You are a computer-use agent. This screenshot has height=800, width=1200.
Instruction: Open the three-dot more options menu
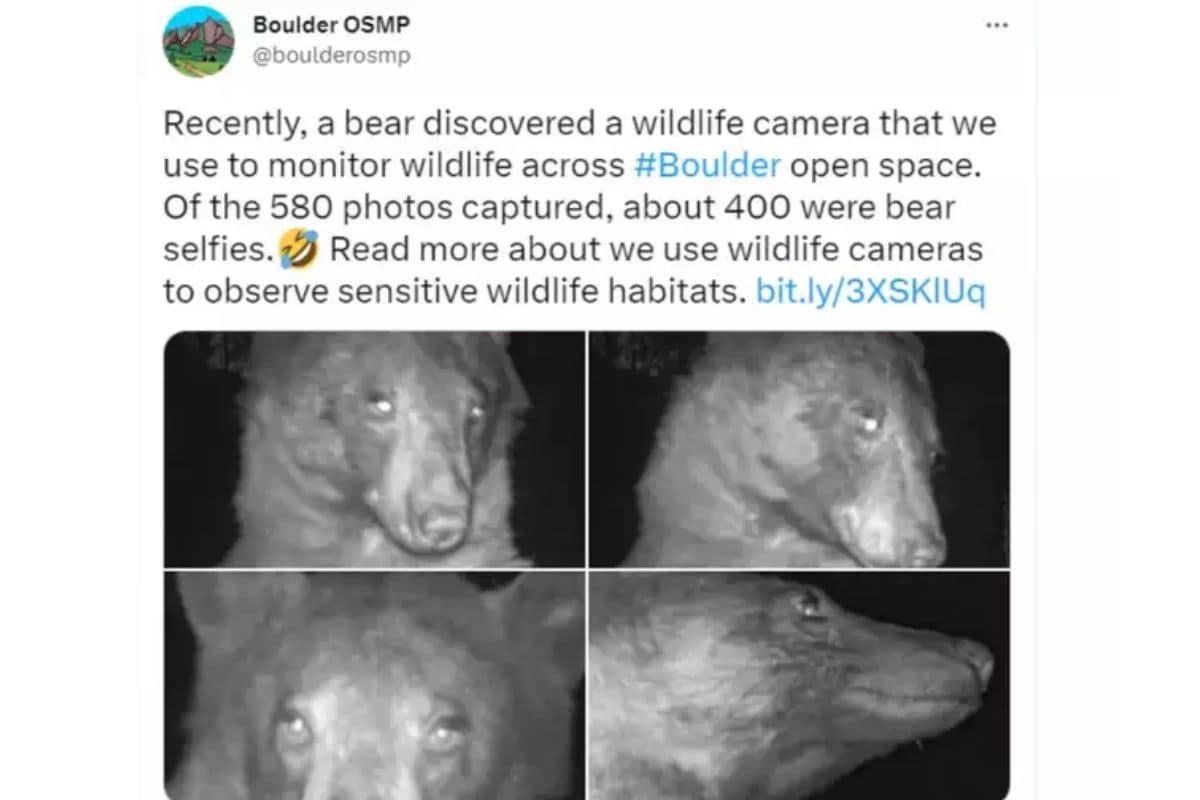996,25
